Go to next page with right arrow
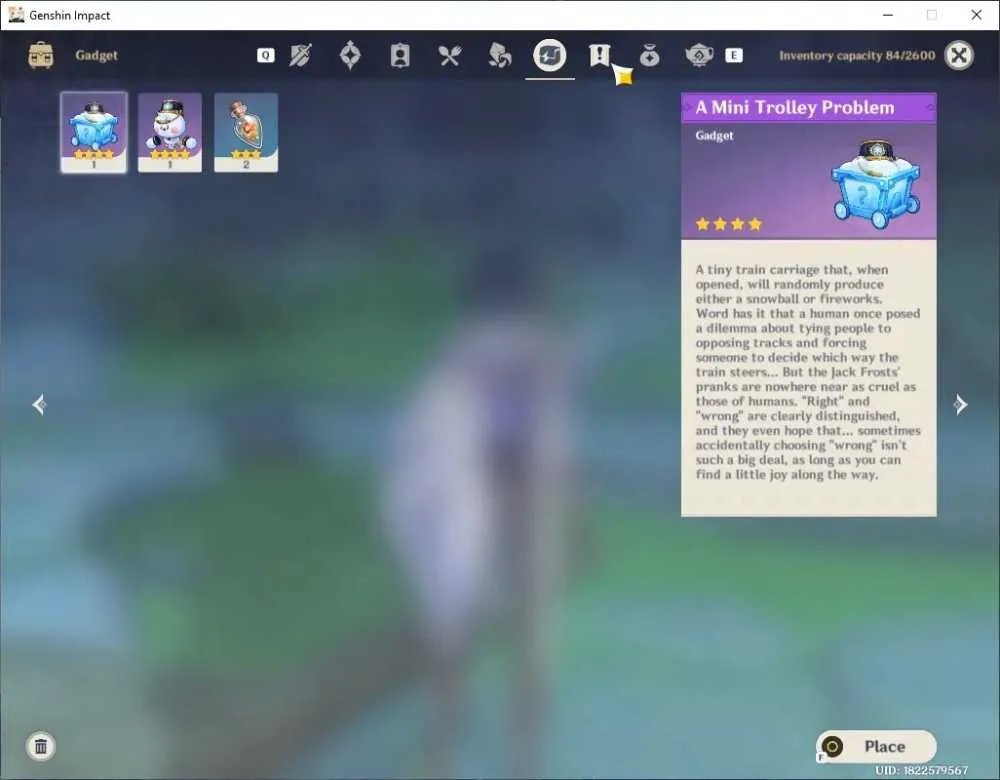This screenshot has height=780, width=1000. coord(960,404)
